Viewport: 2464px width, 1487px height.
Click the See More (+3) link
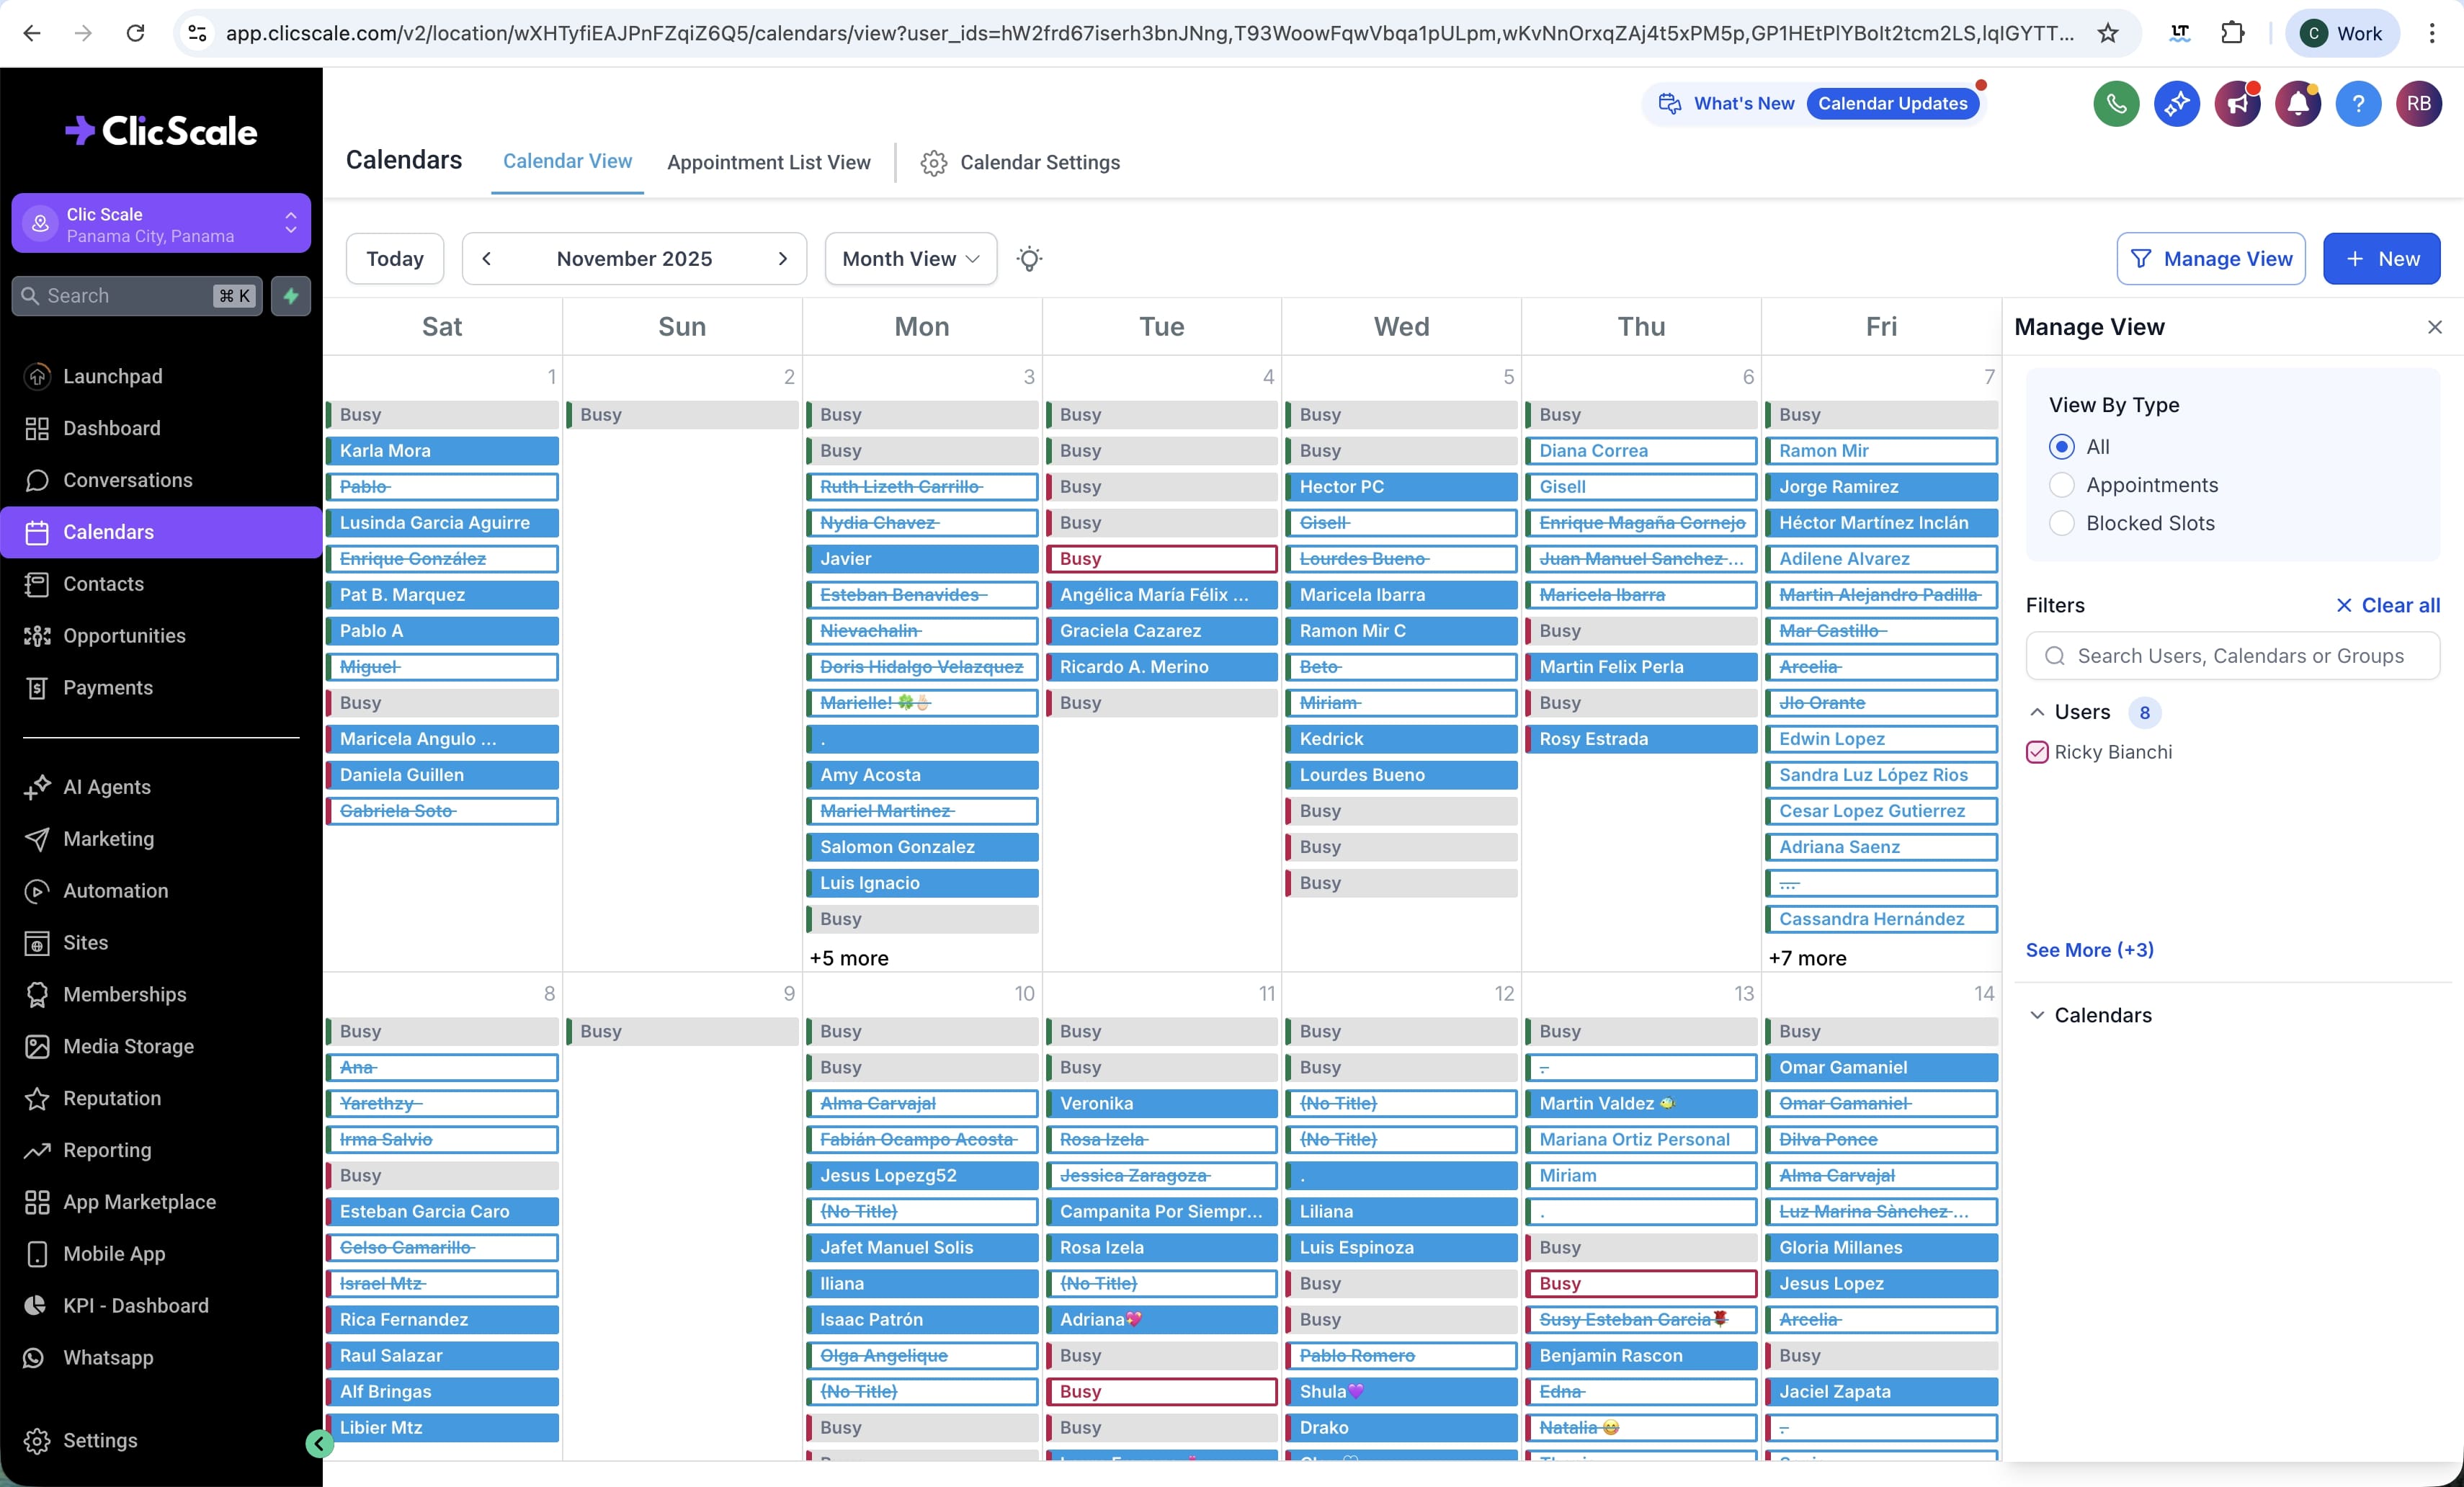2089,950
